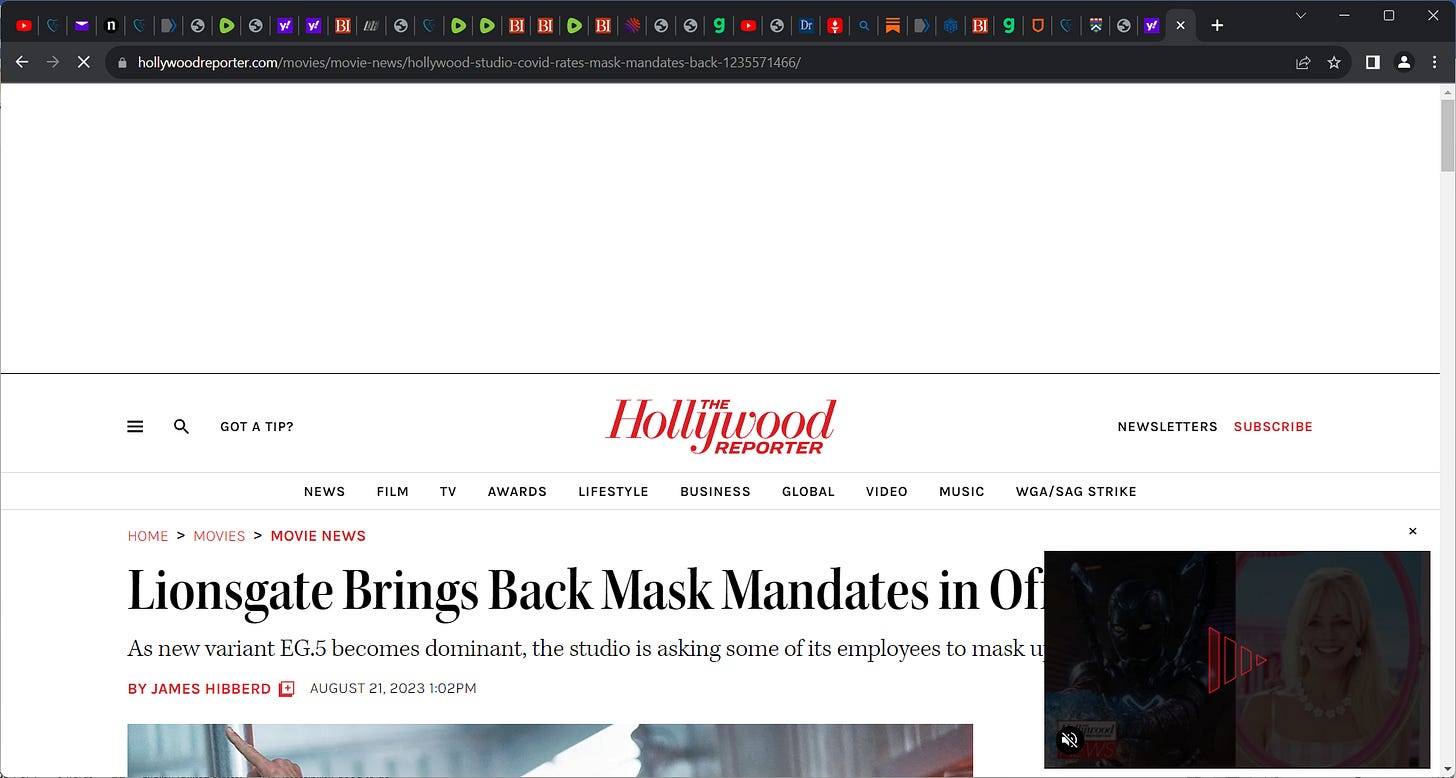Switch to the orange Substack bookmark tab
The height and width of the screenshot is (778, 1456).
pyautogui.click(x=893, y=26)
